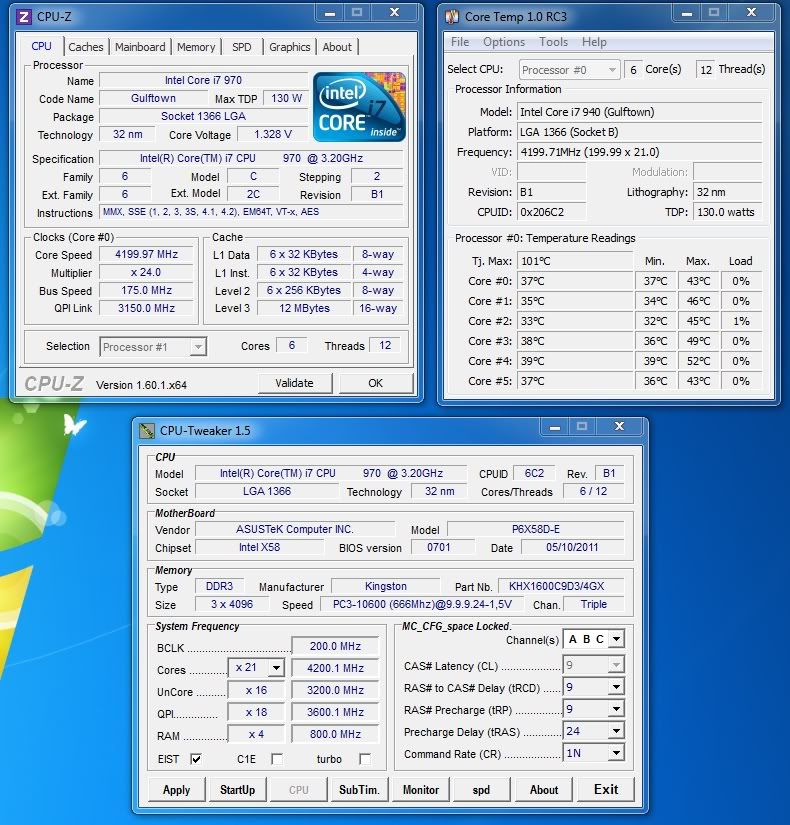The image size is (790, 825).
Task: Click the StartUp button in CPU-Tweaker
Action: pos(237,790)
